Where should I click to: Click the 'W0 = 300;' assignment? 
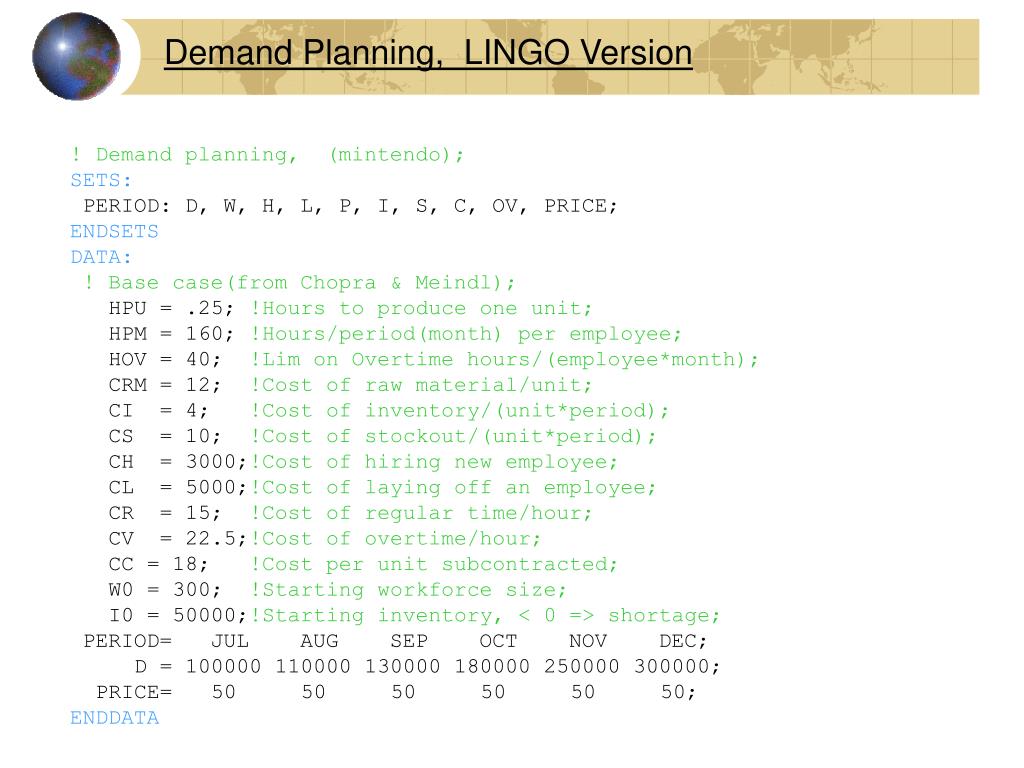point(165,590)
